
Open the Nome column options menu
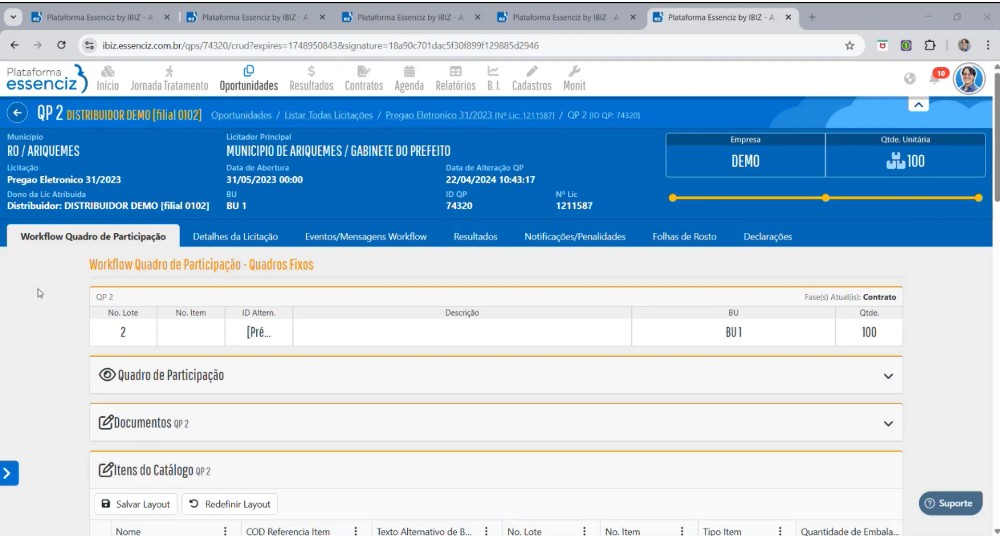tap(225, 531)
